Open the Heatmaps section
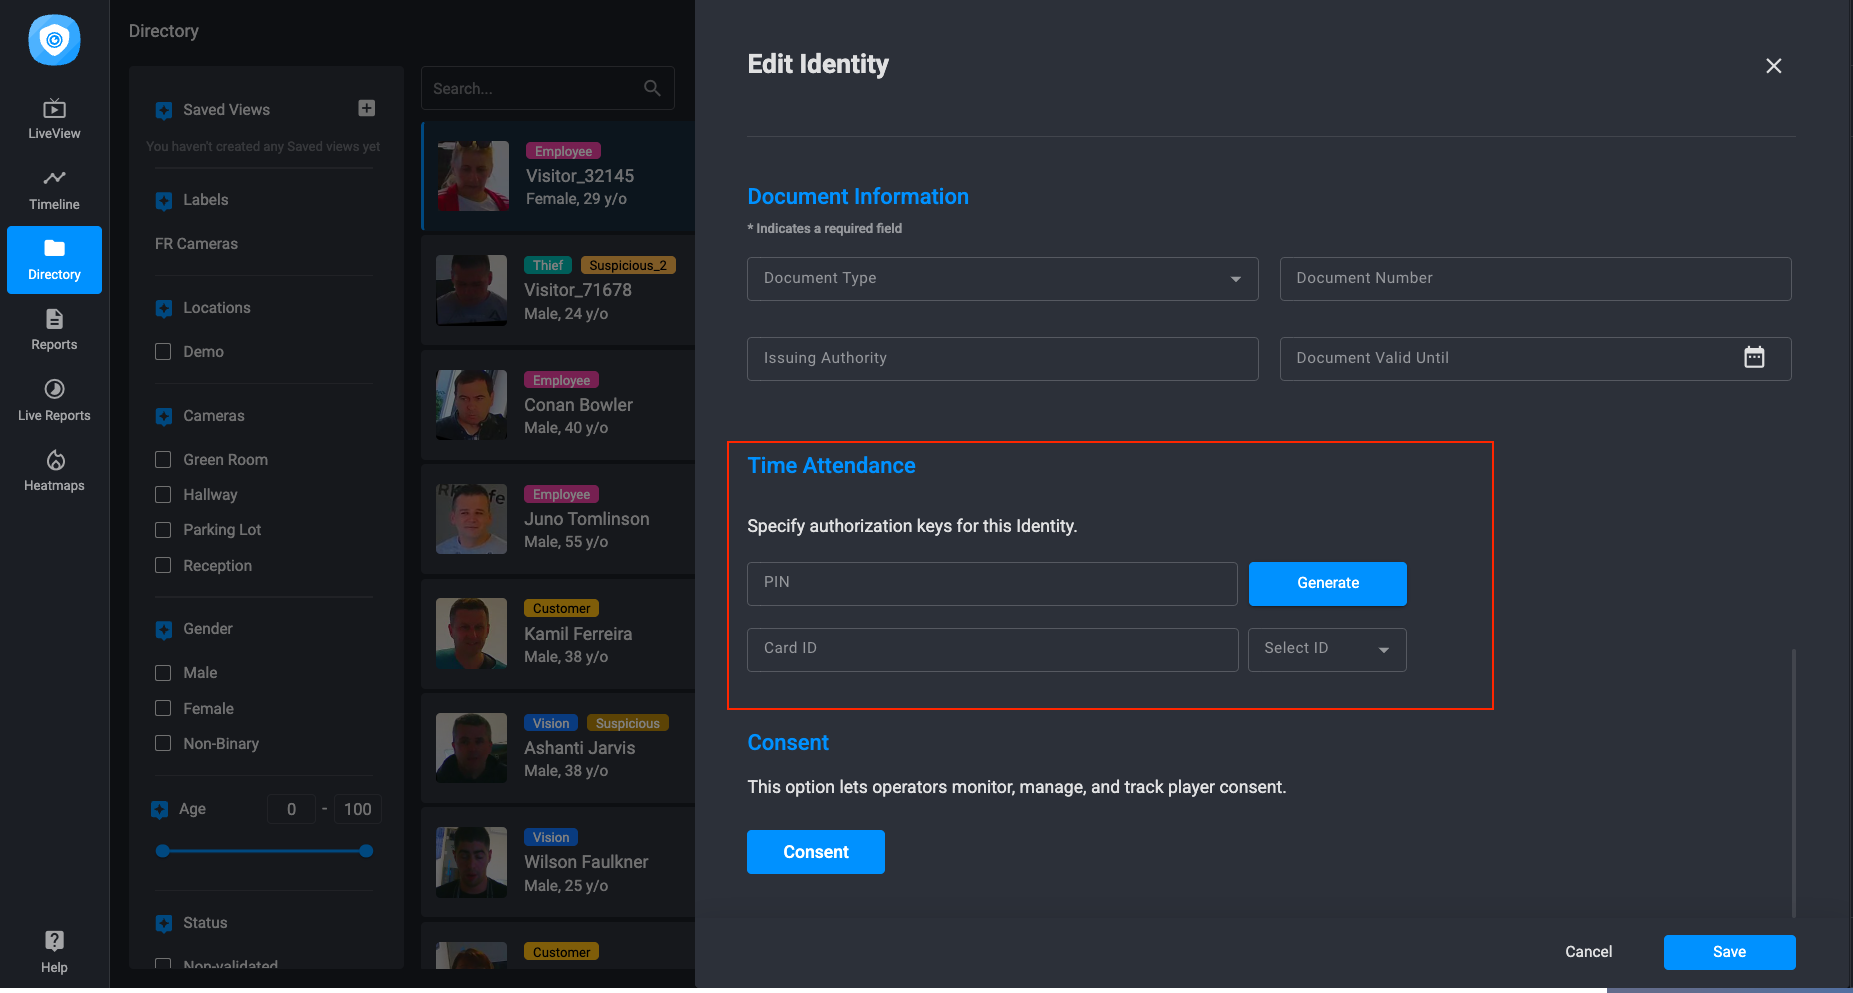1853x993 pixels. pos(54,471)
